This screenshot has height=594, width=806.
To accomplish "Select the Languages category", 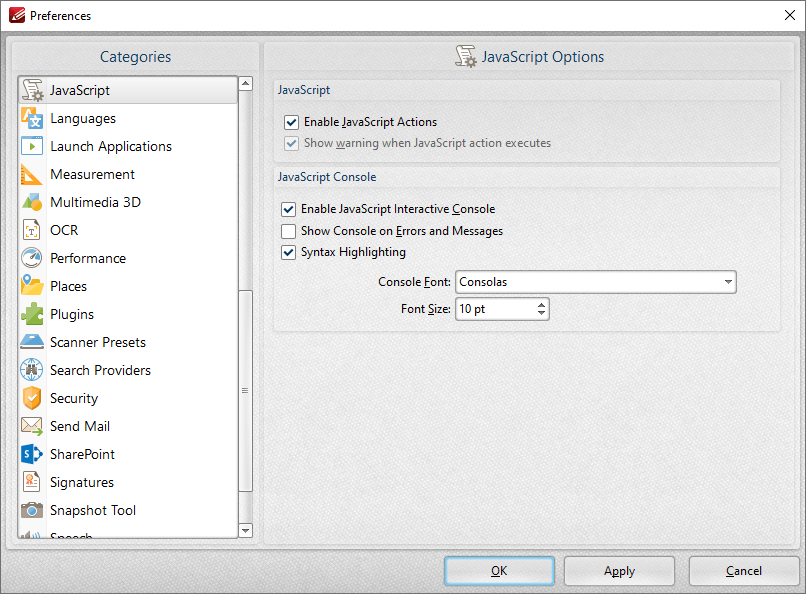I will pos(128,118).
